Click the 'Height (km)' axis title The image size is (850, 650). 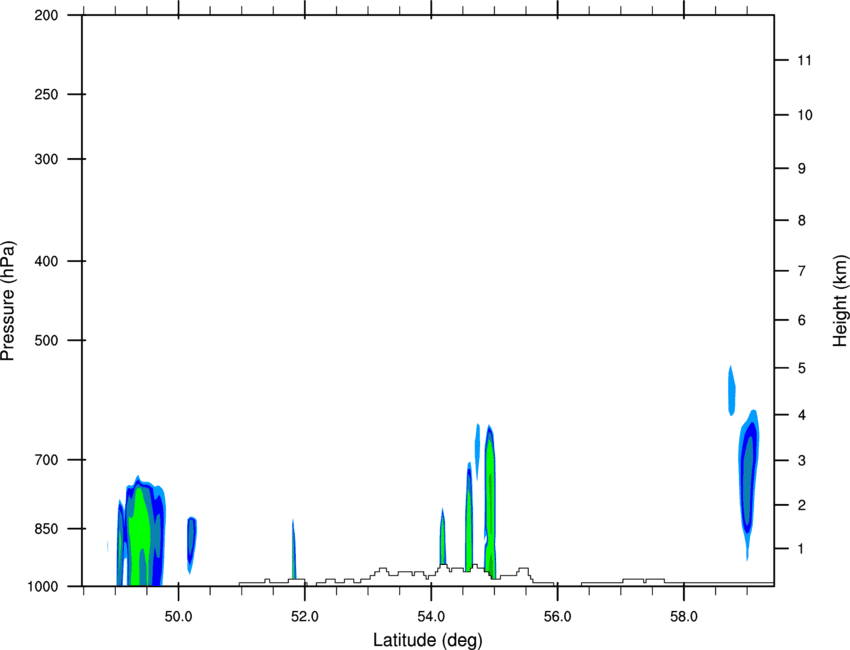pos(841,300)
